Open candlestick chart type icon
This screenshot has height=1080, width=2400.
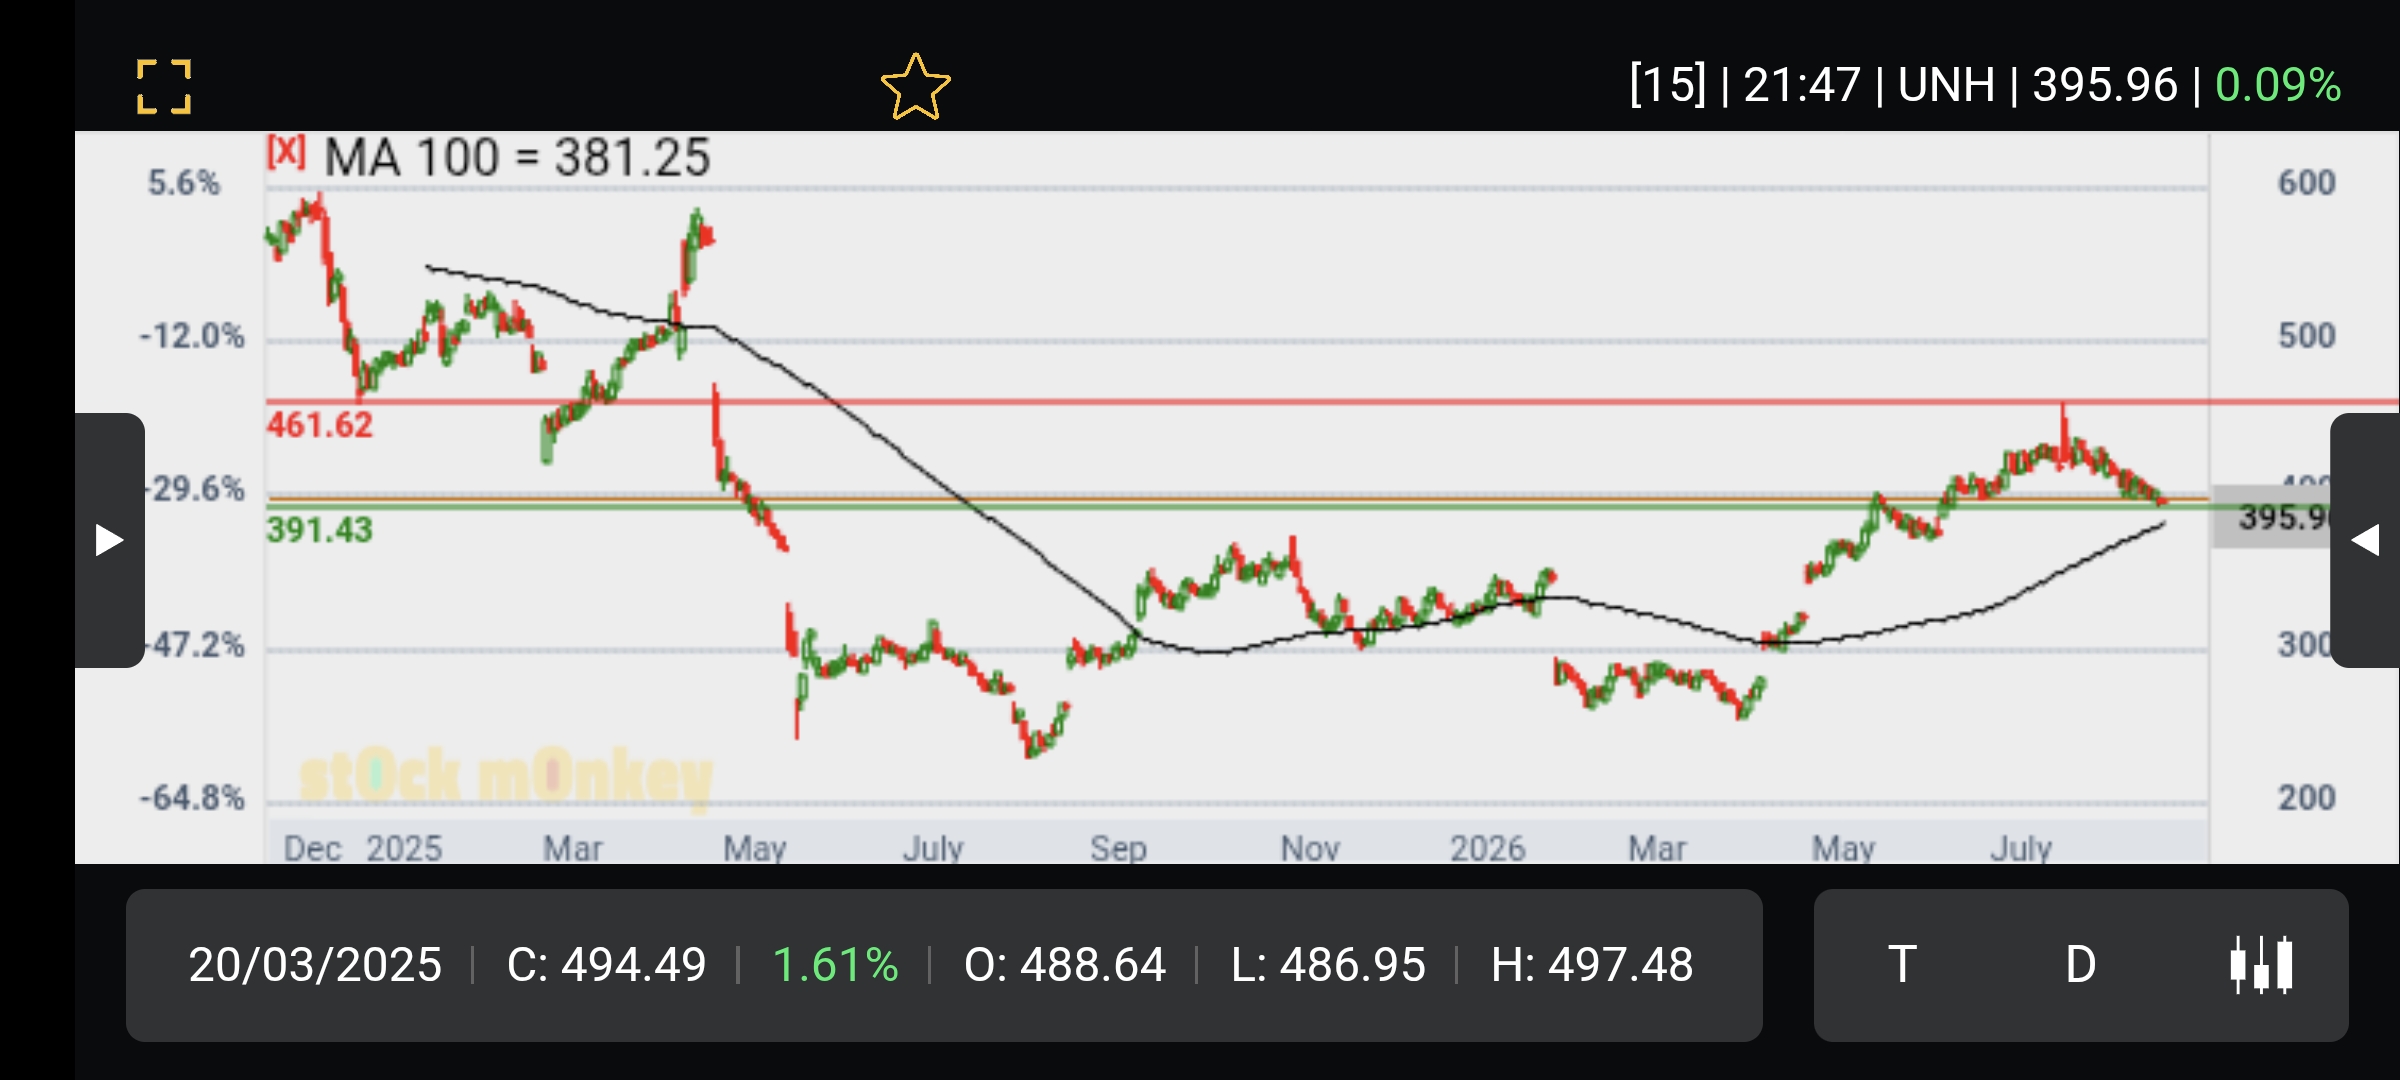click(x=2261, y=965)
